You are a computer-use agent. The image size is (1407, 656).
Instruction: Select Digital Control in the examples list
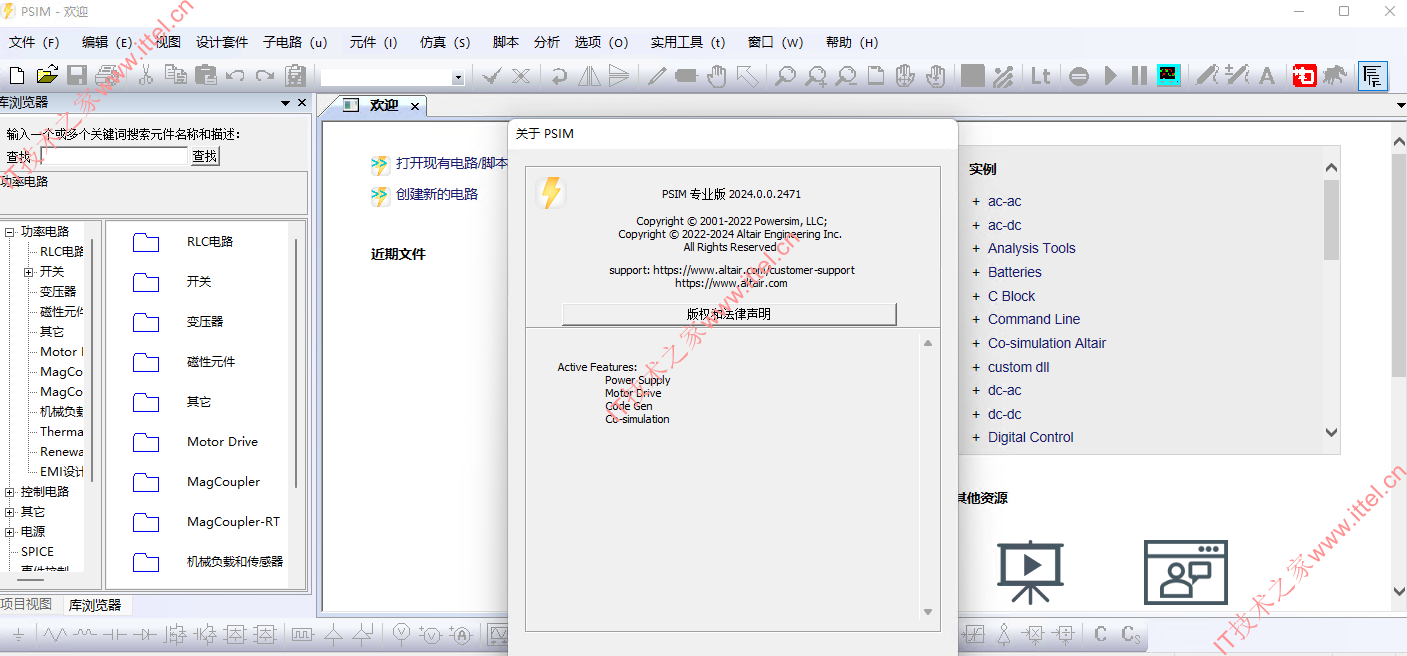pos(1030,437)
